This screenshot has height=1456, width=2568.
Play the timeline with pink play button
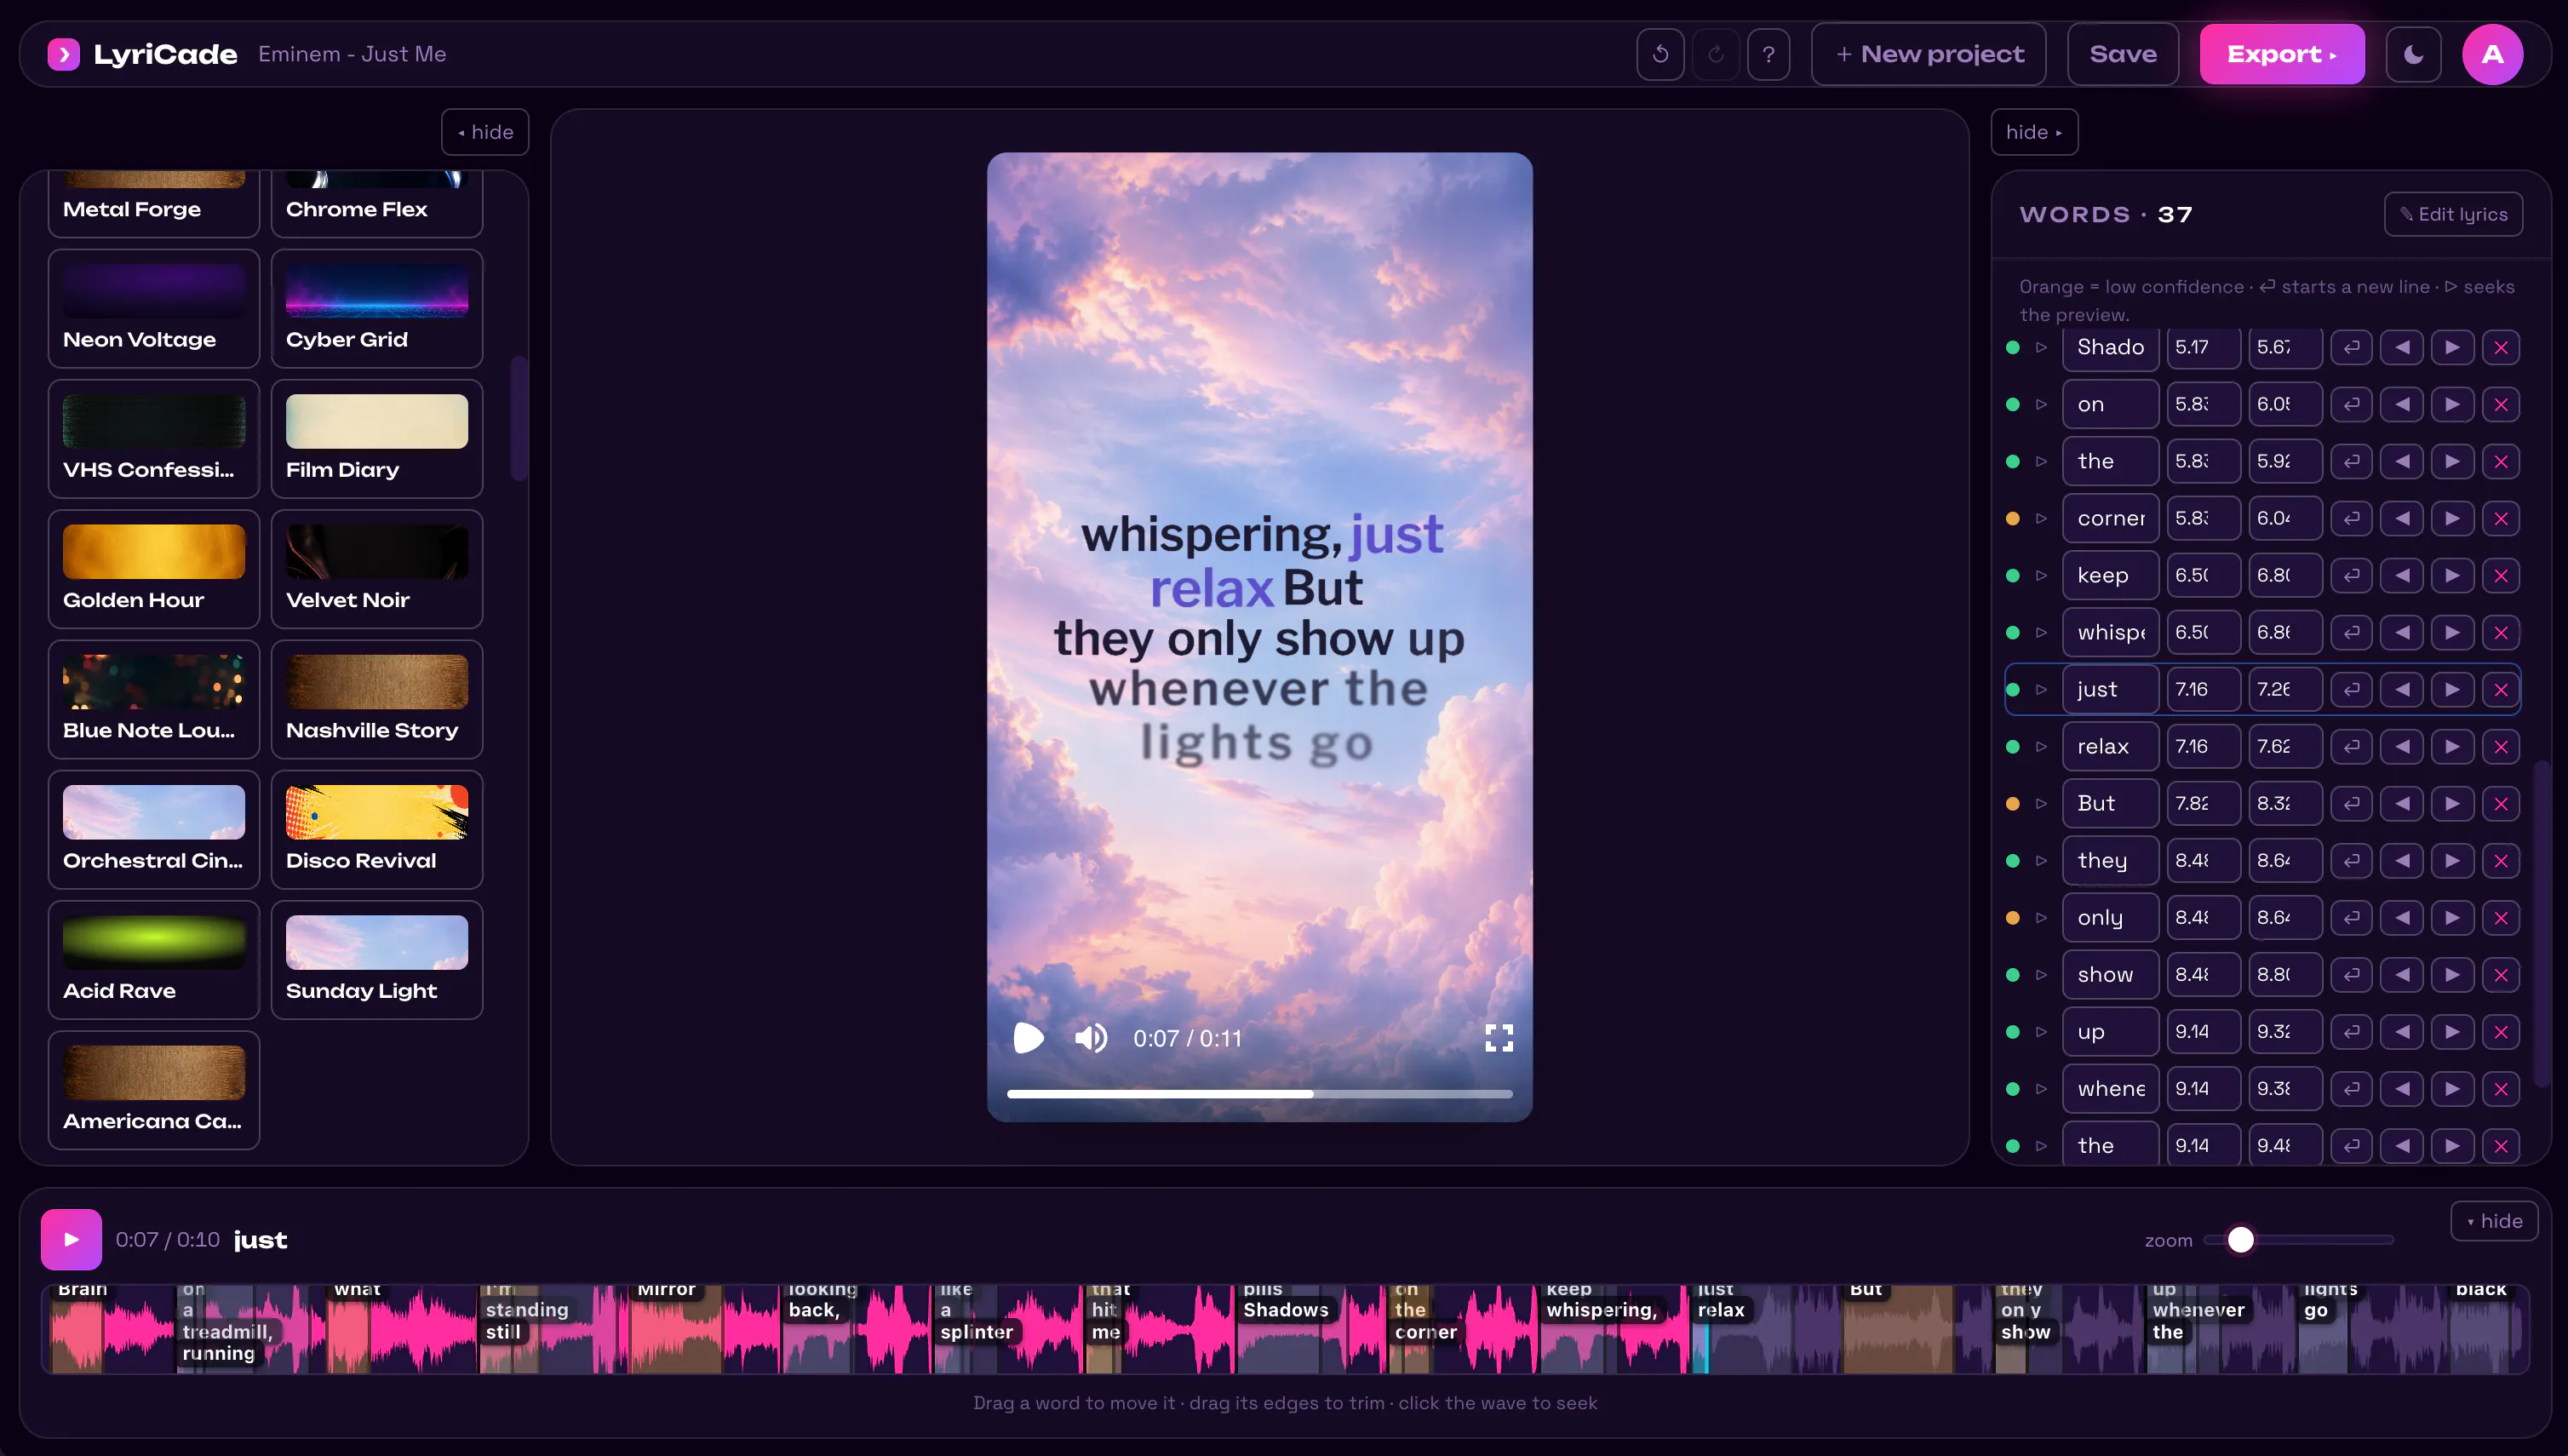71,1240
